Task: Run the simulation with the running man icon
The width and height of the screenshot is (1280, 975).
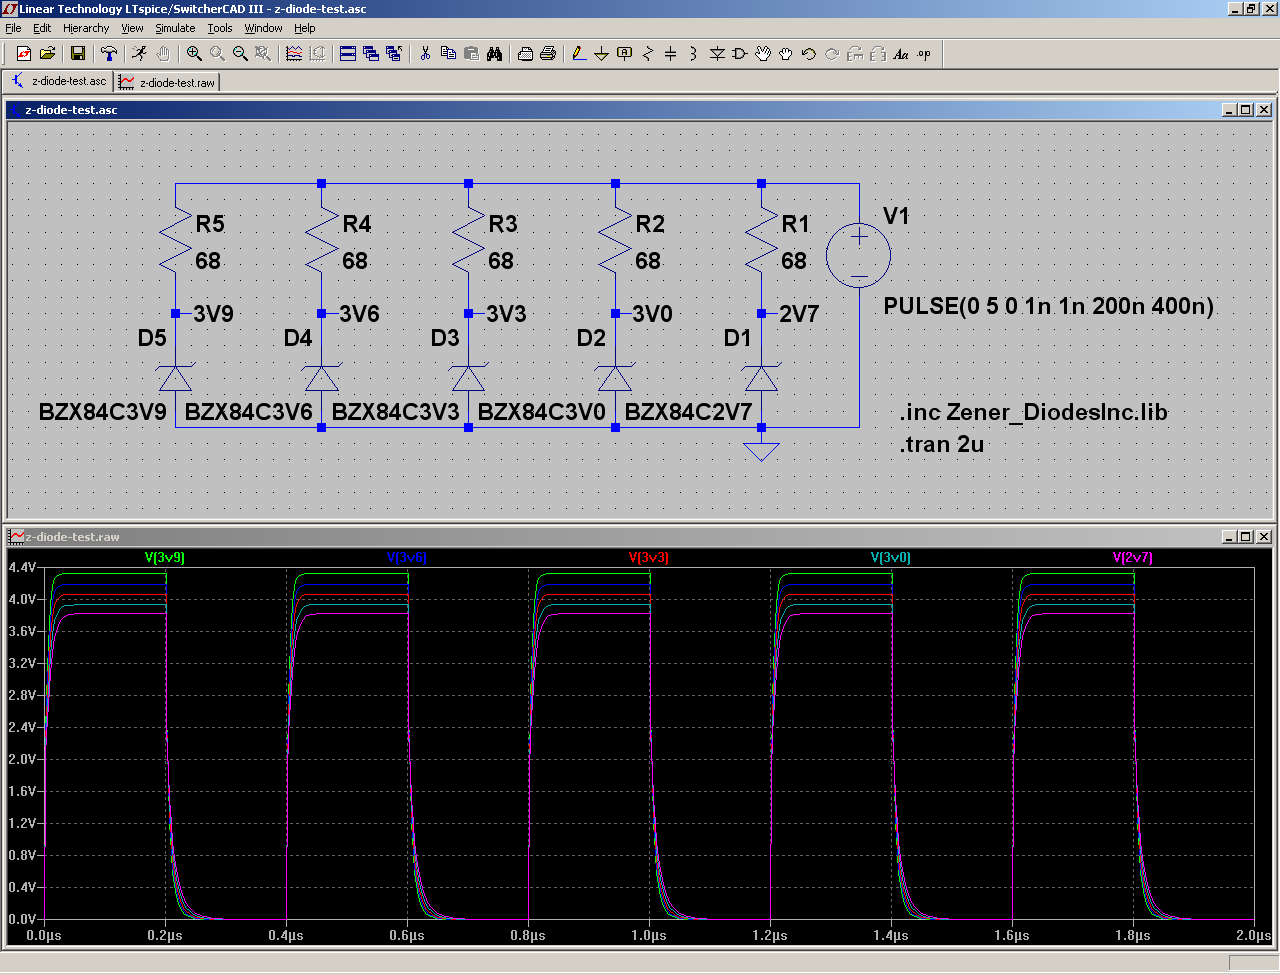Action: [140, 54]
